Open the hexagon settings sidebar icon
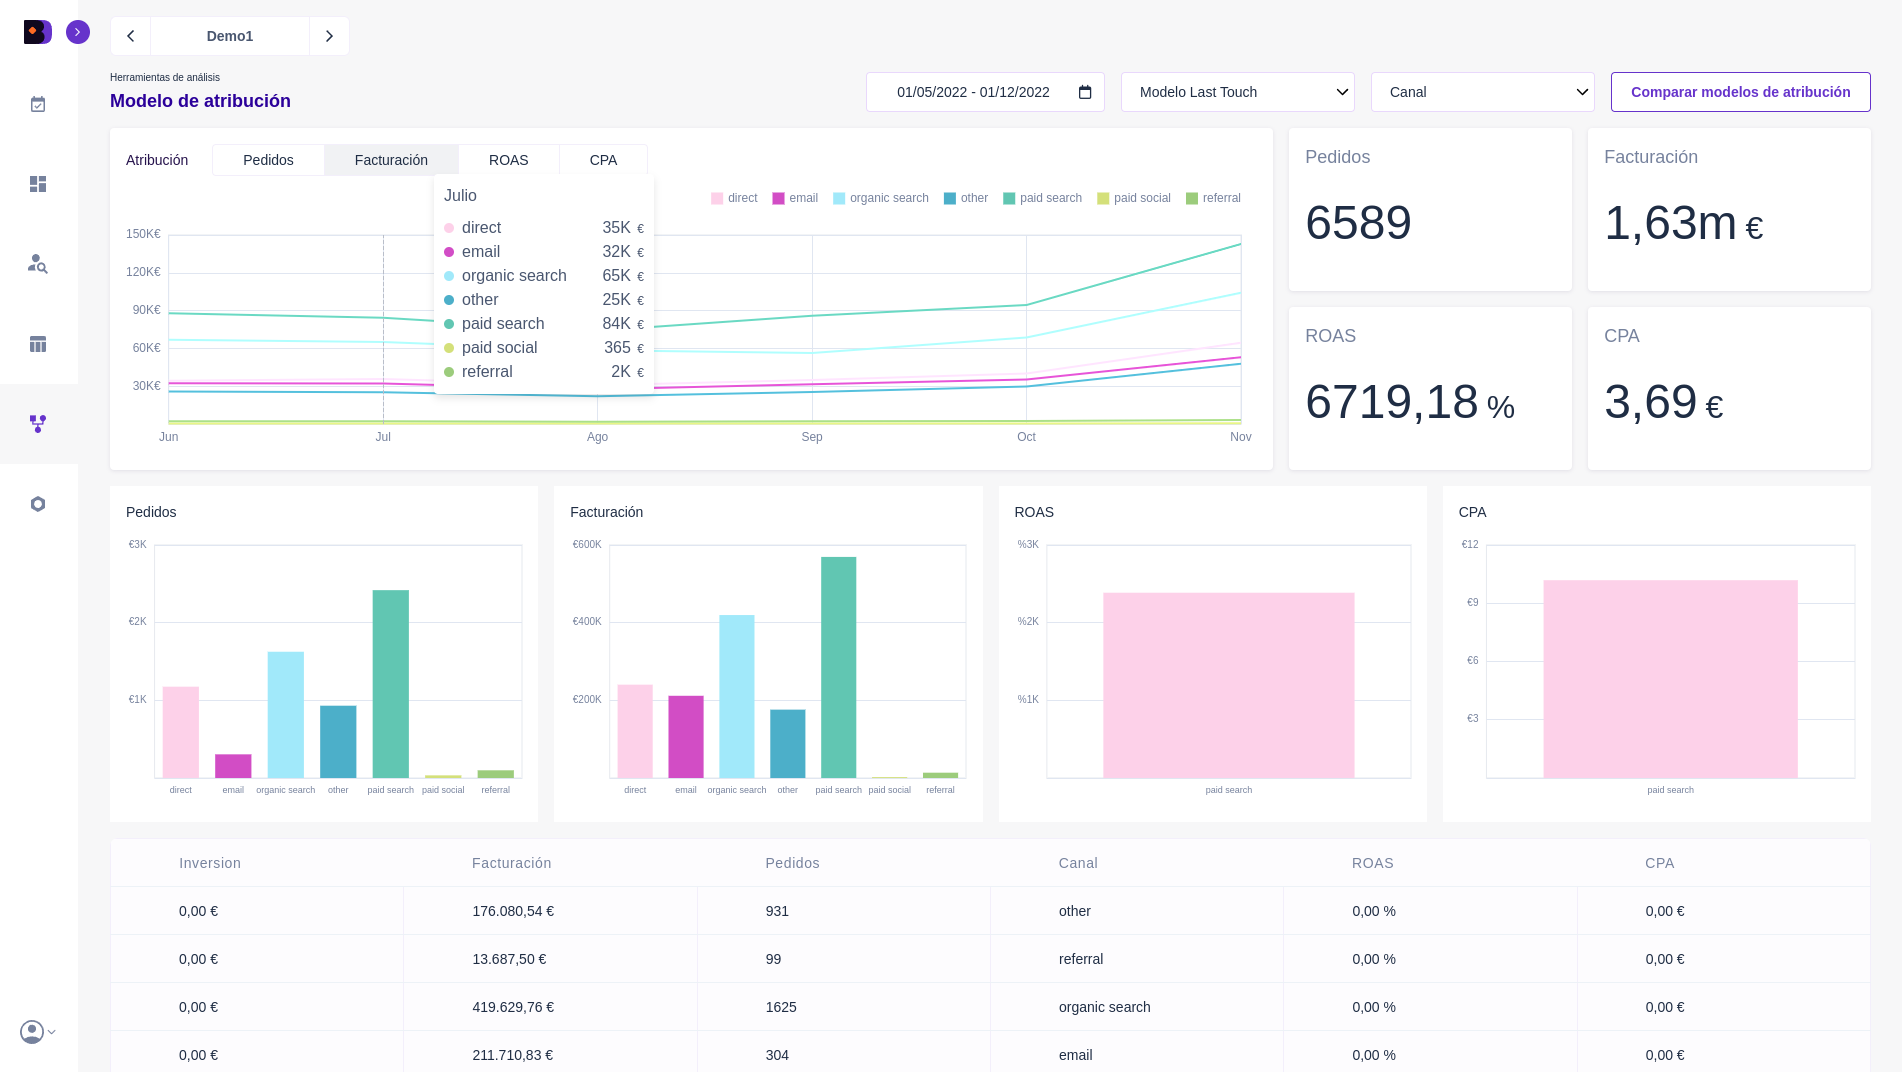The image size is (1902, 1072). coord(38,504)
